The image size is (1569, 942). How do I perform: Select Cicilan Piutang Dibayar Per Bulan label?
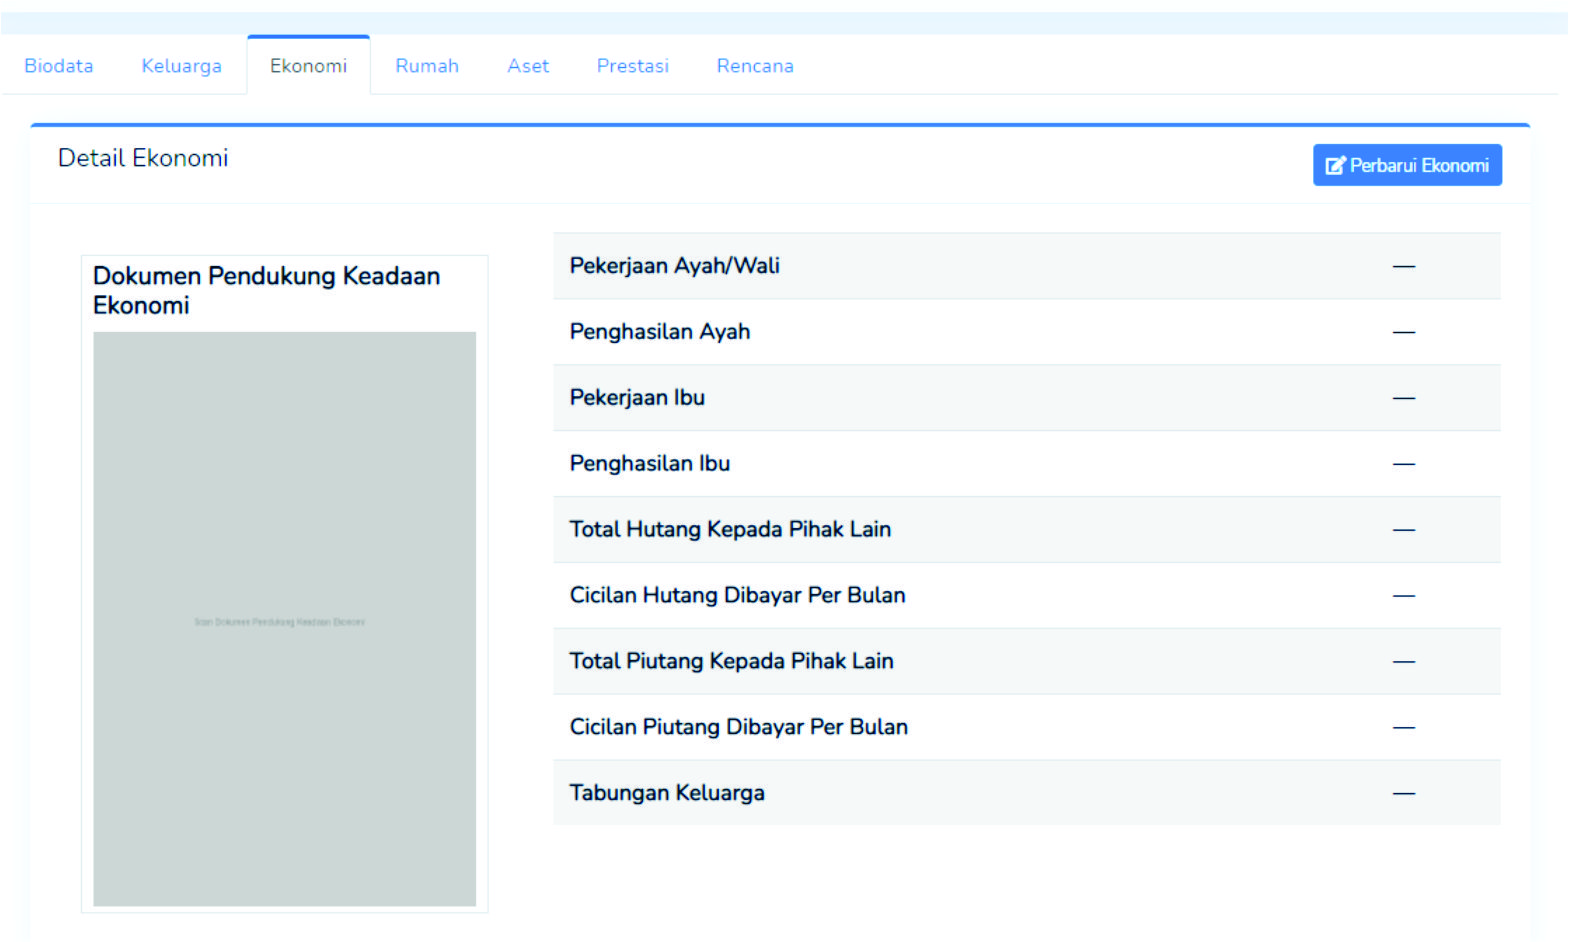click(738, 727)
